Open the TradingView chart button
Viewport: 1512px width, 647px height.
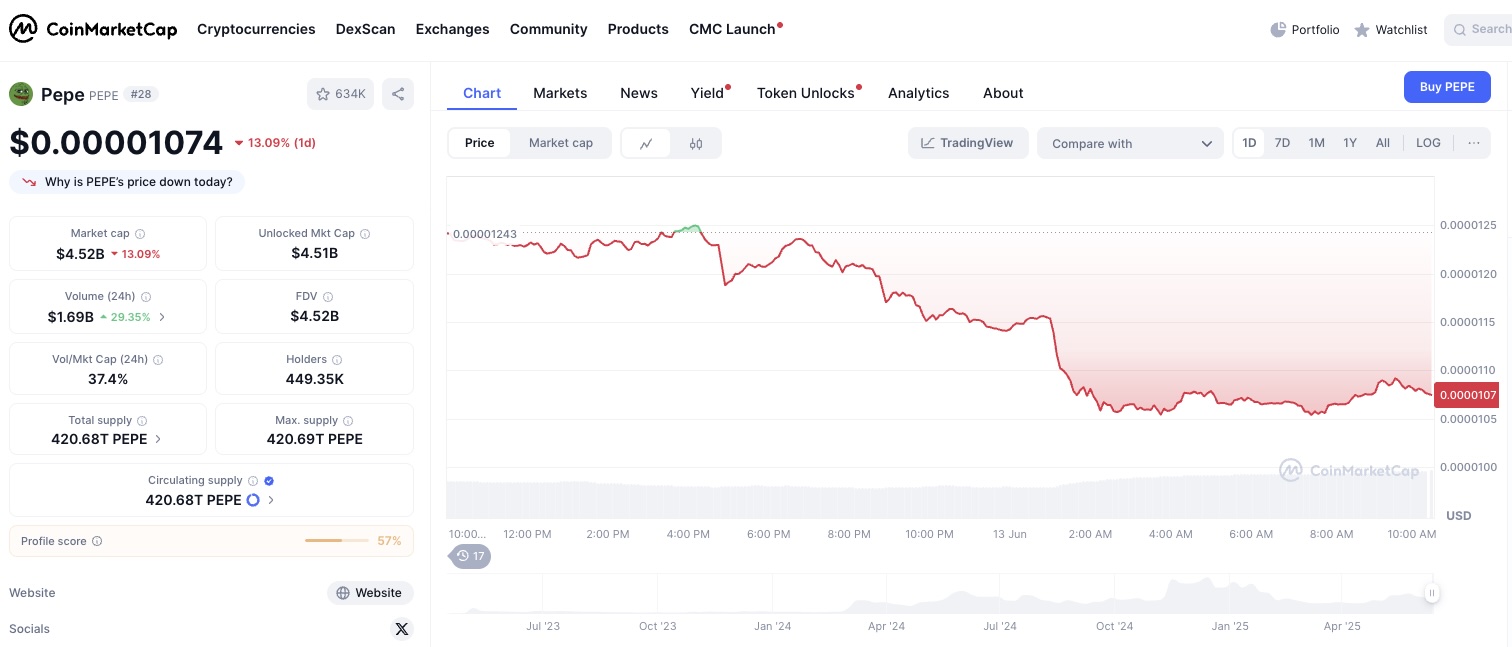coord(968,143)
